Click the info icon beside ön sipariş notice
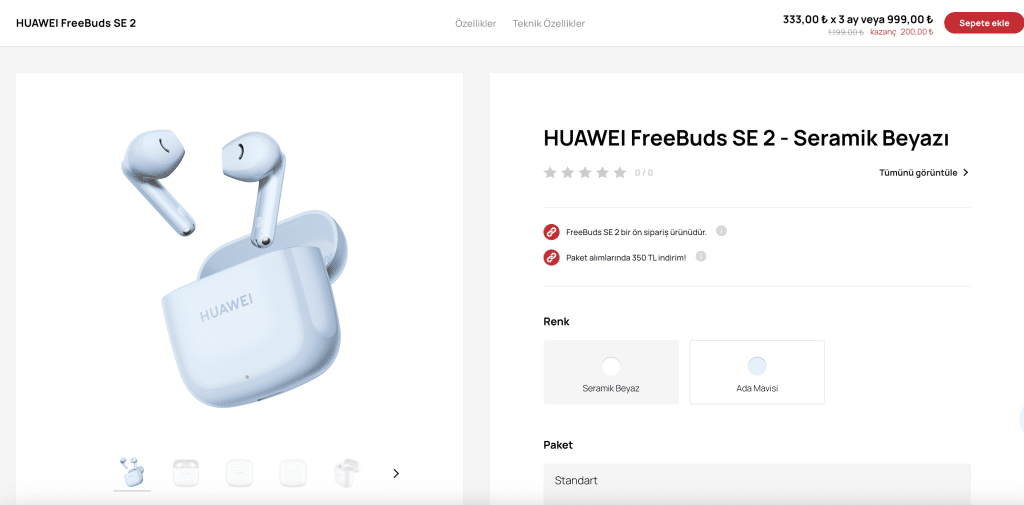1024x505 pixels. tap(721, 231)
